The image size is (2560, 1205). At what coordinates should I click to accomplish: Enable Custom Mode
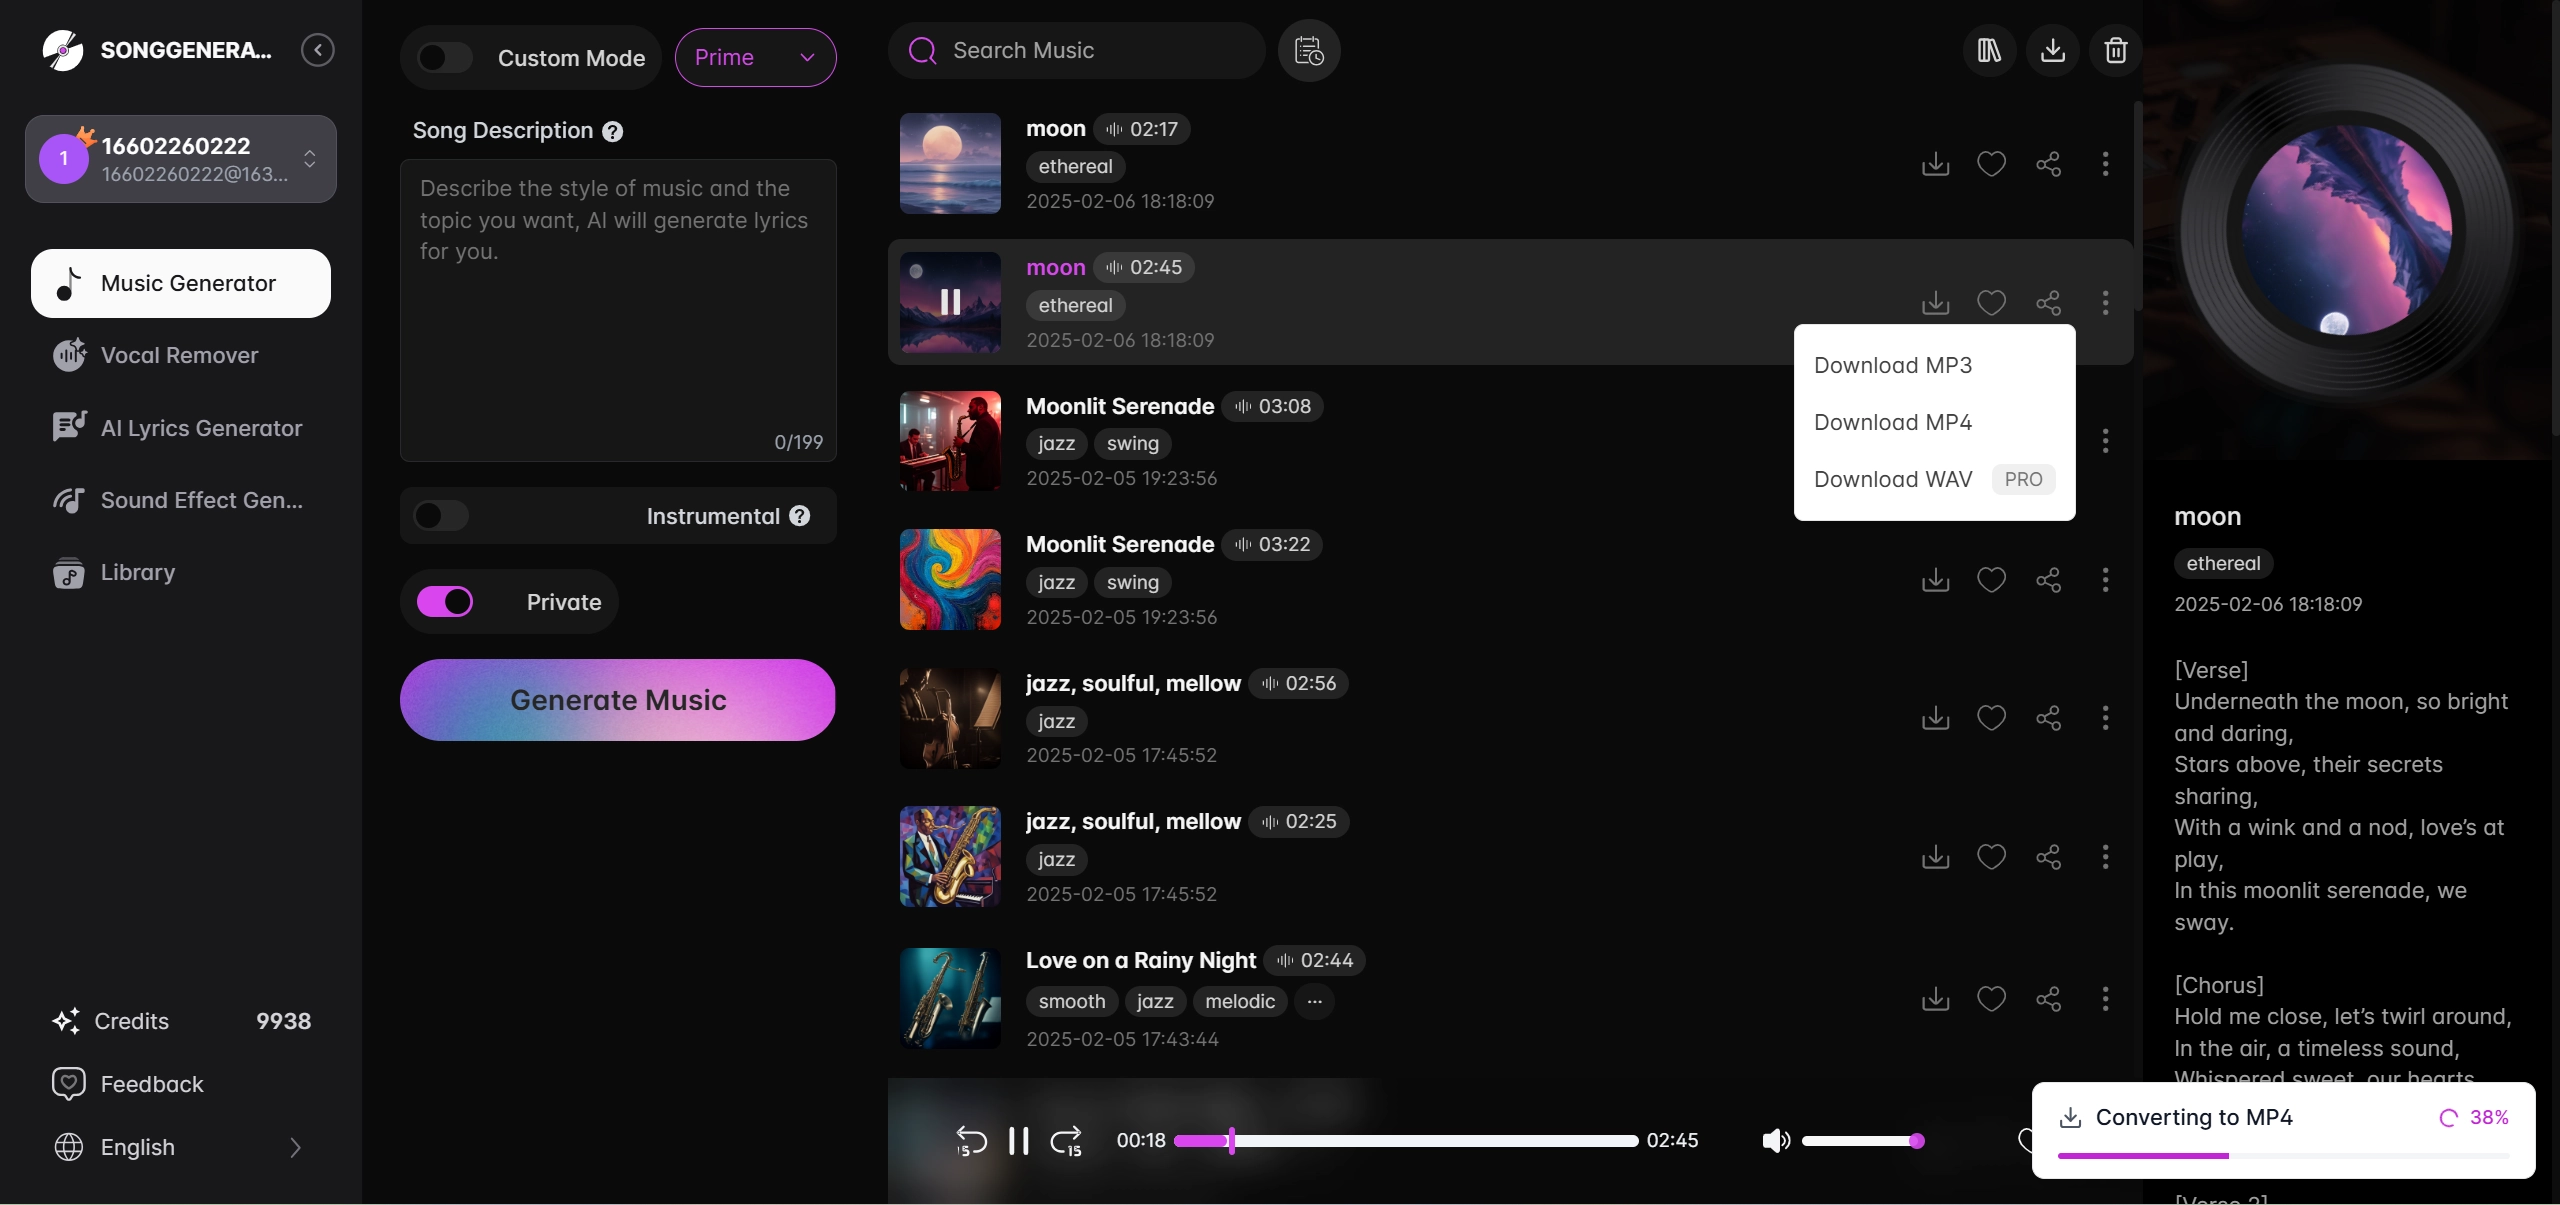click(444, 57)
